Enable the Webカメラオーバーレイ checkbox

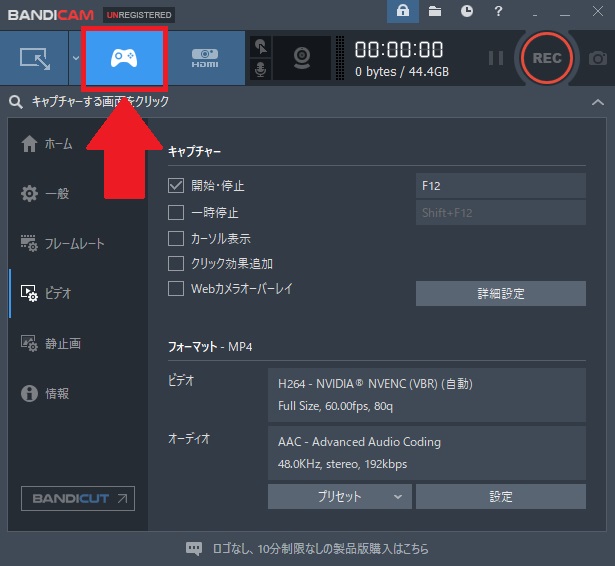coord(176,288)
